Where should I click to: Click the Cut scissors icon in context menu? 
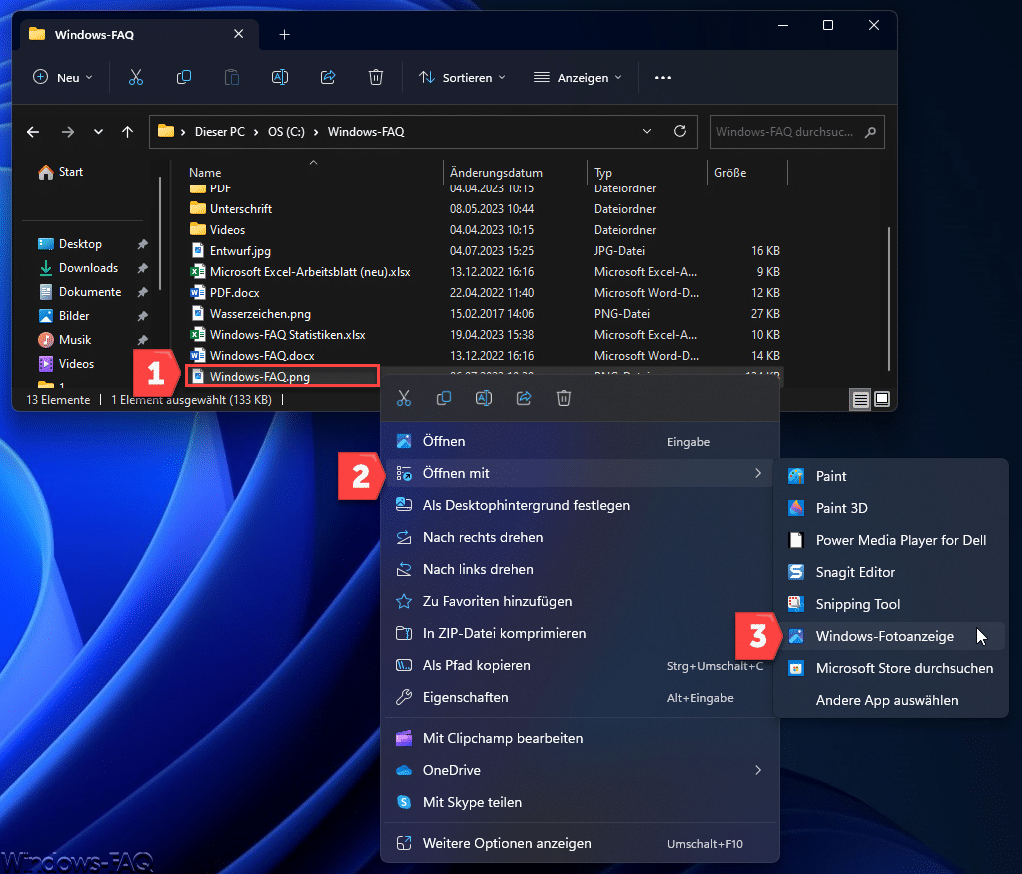pos(404,398)
